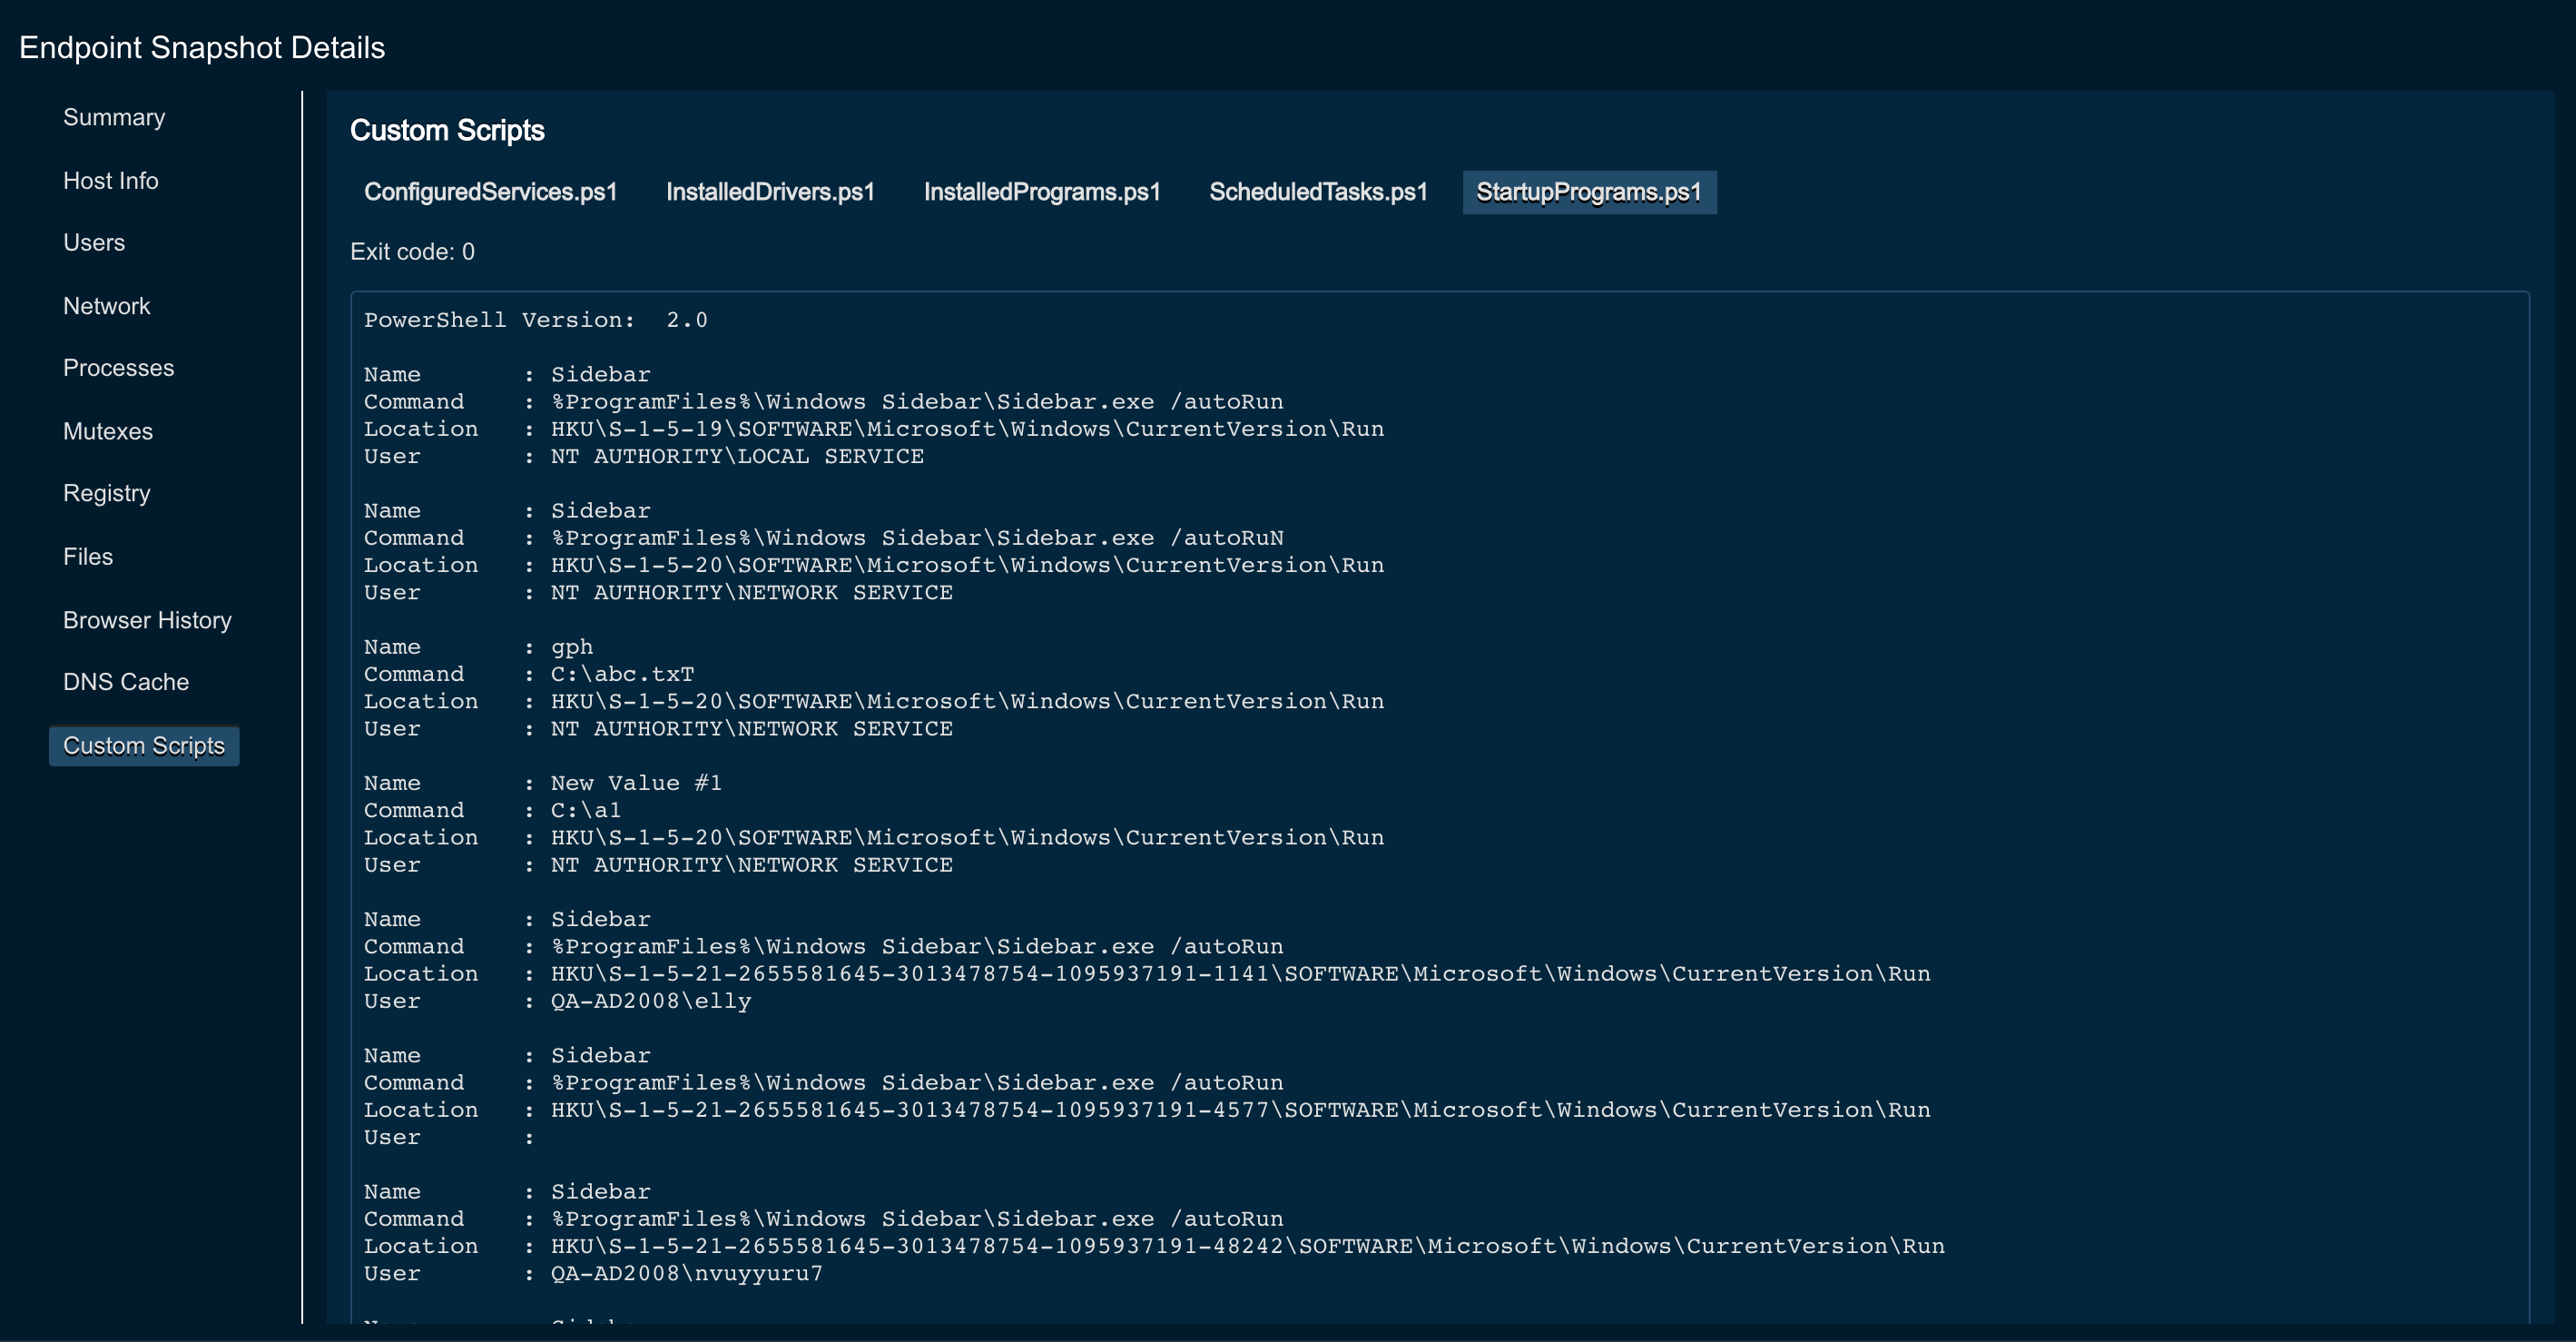2576x1342 pixels.
Task: Select the StartupPrograms.ps1 tab
Action: tap(1588, 192)
